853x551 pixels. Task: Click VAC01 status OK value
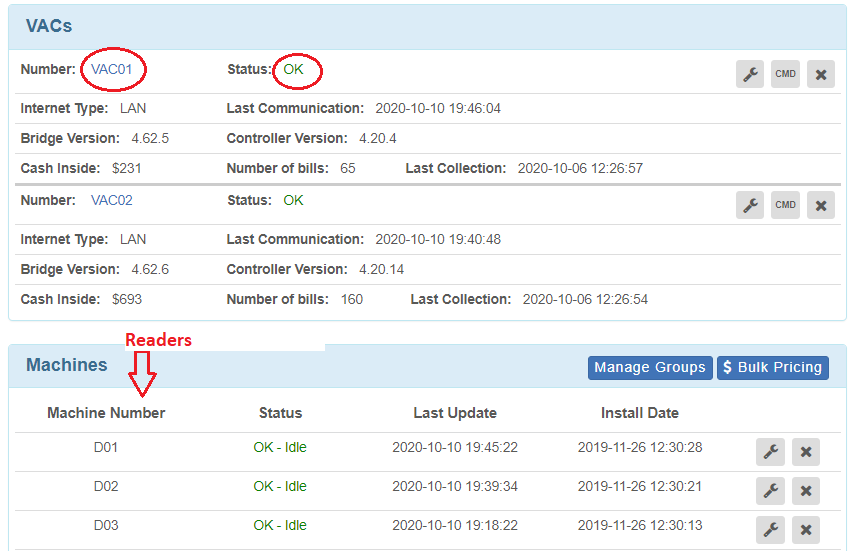[x=293, y=70]
